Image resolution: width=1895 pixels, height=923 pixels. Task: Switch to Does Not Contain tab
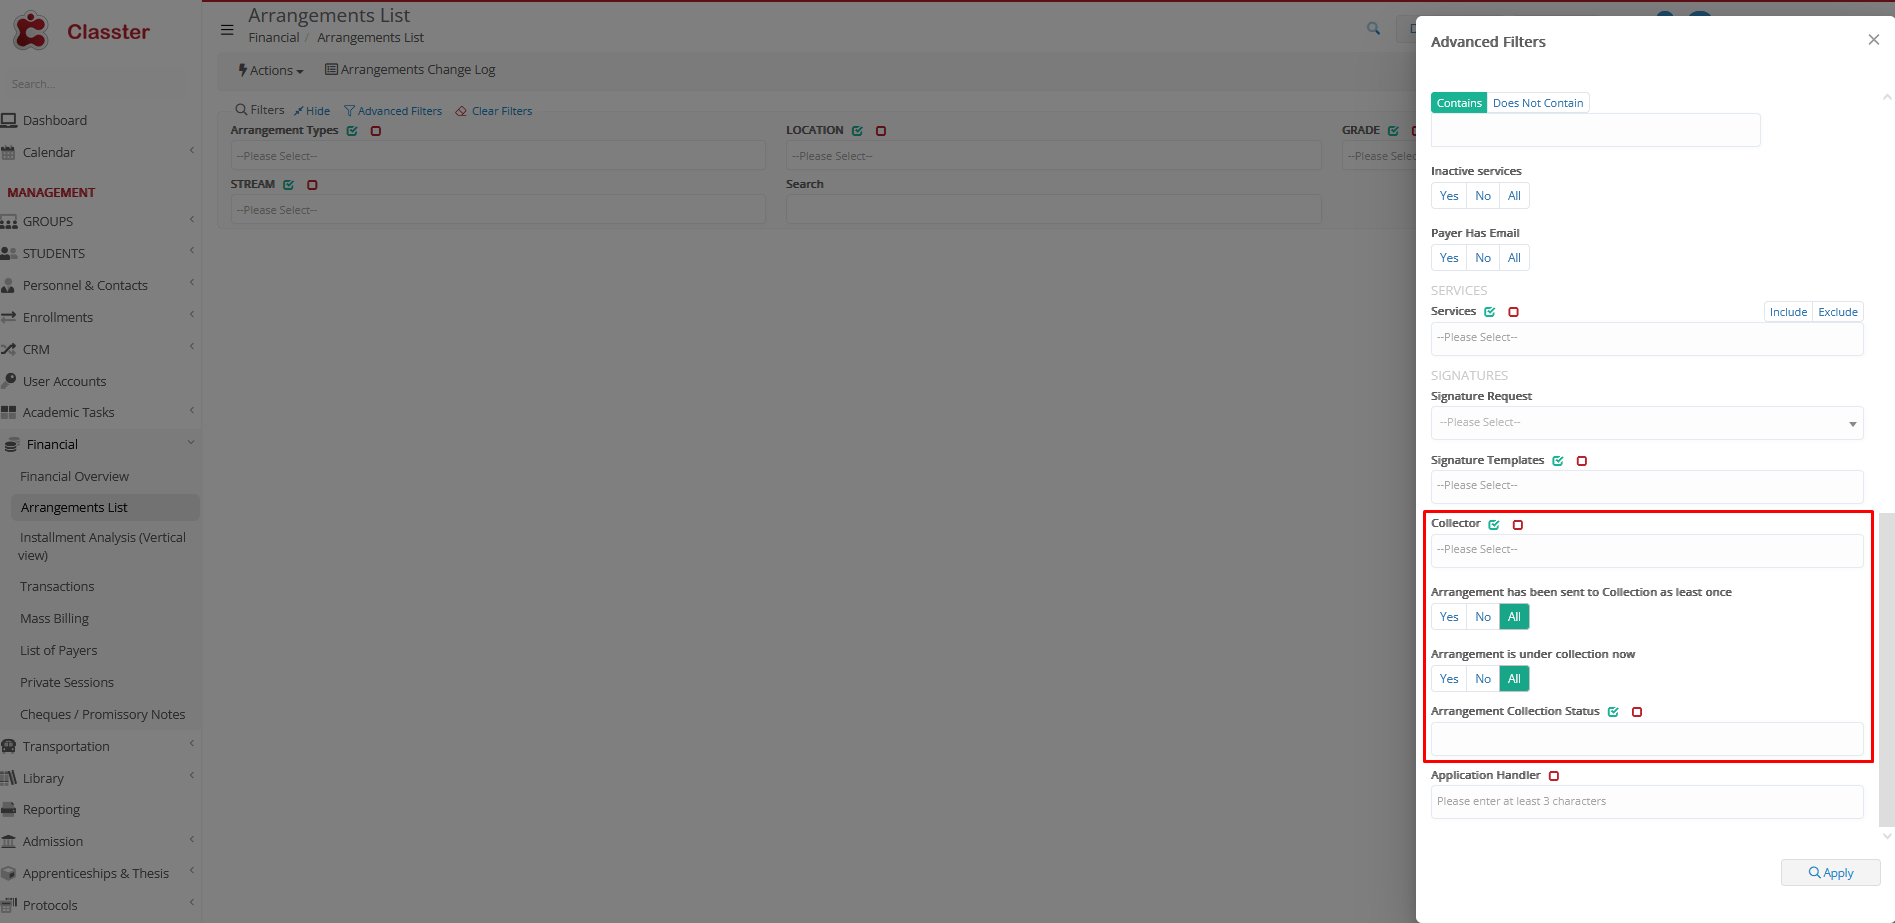tap(1538, 103)
